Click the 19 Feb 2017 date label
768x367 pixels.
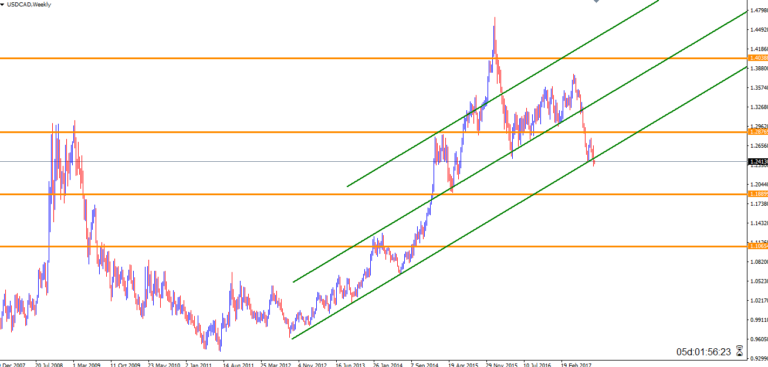576,365
